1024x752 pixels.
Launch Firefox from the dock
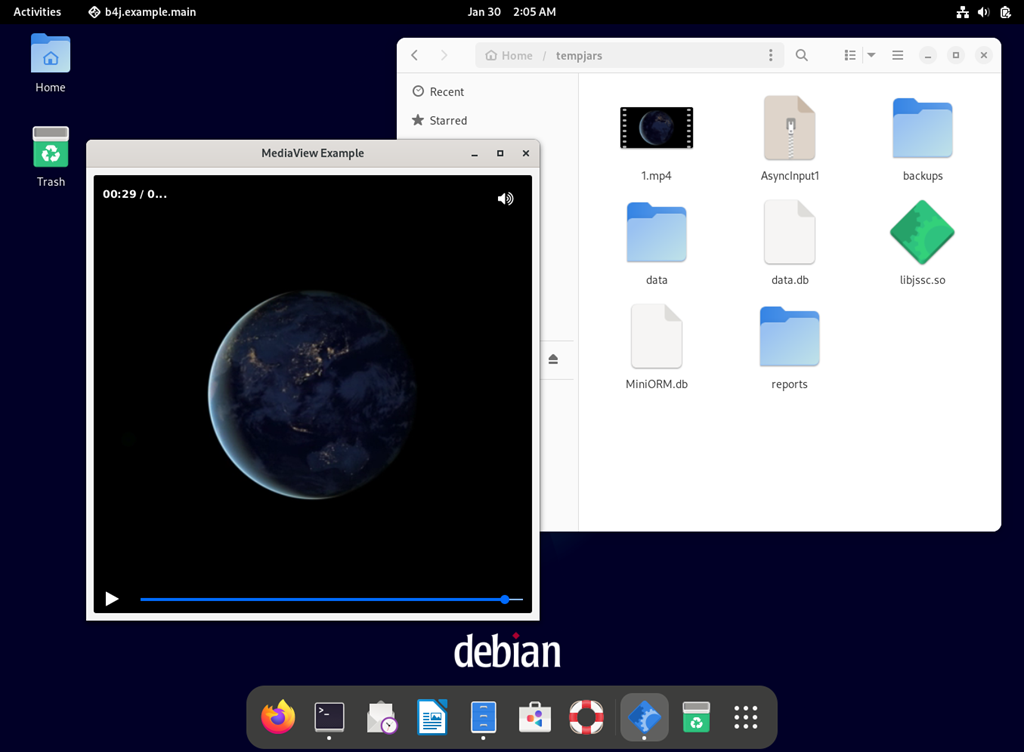coord(277,717)
